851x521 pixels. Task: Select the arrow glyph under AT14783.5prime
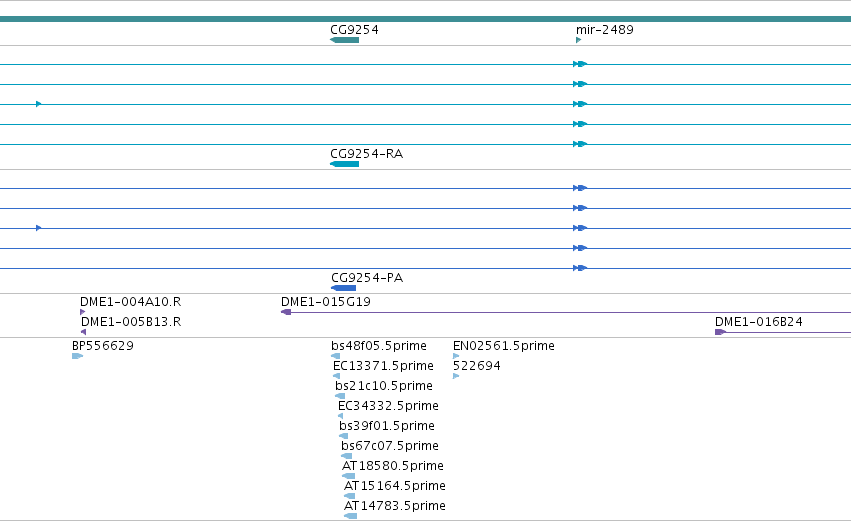[351, 516]
